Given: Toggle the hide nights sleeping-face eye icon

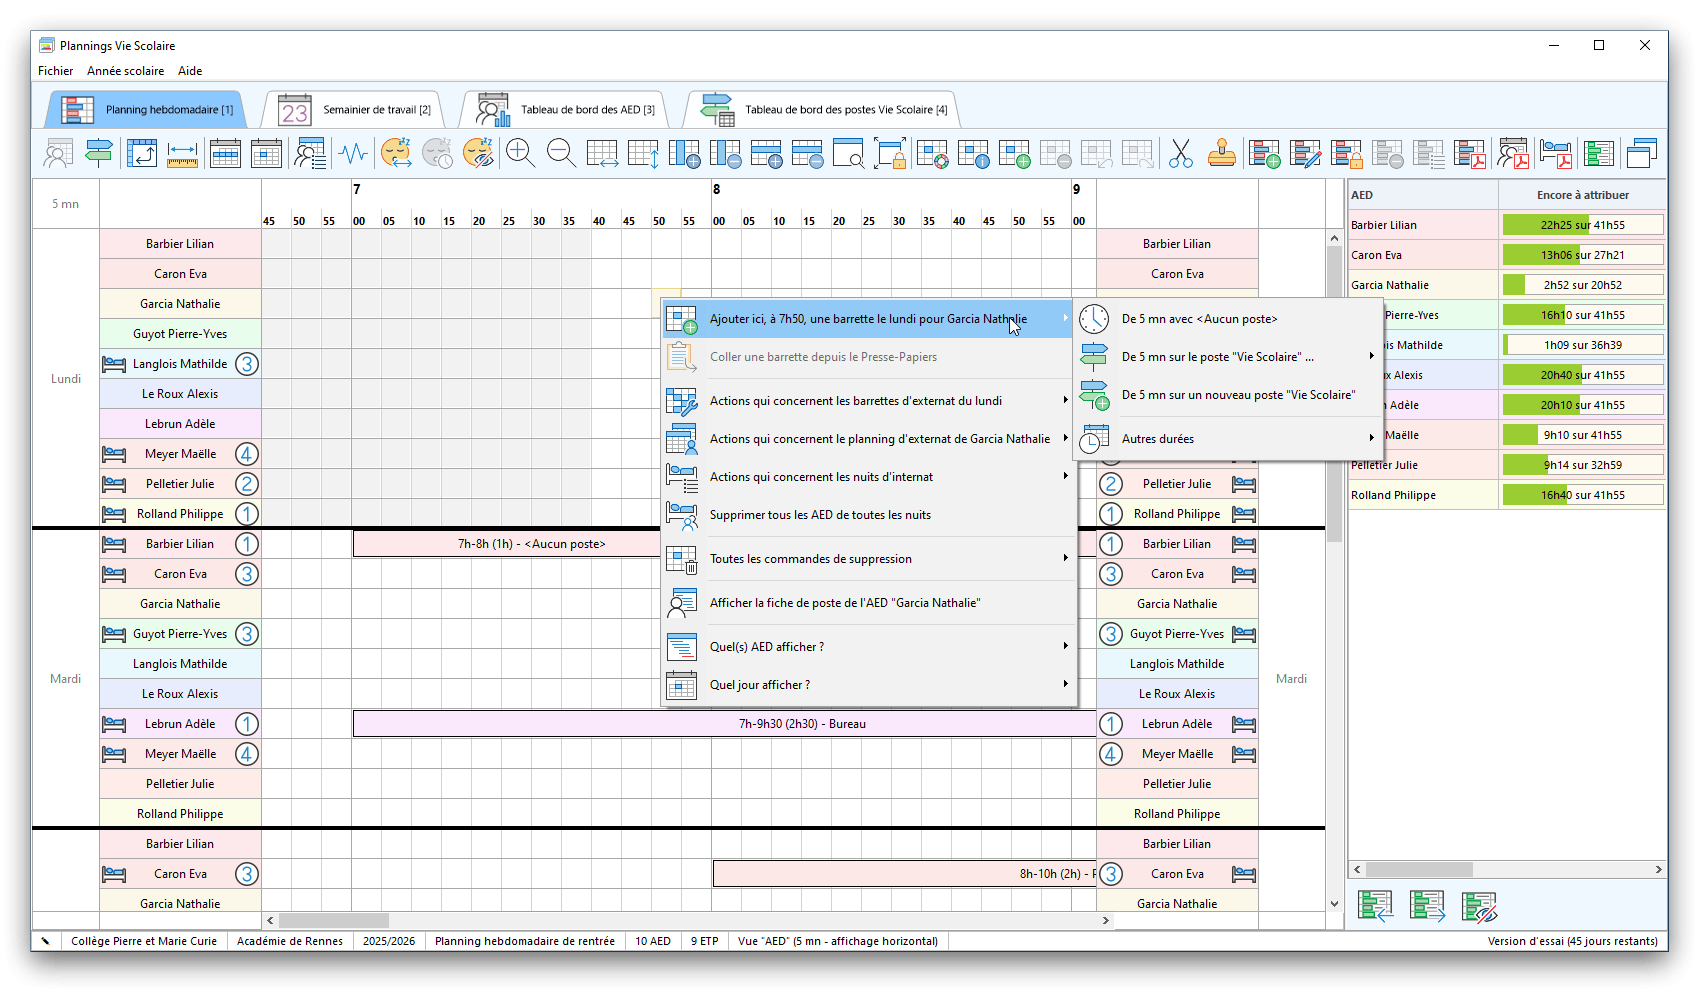Looking at the screenshot, I should pyautogui.click(x=478, y=153).
